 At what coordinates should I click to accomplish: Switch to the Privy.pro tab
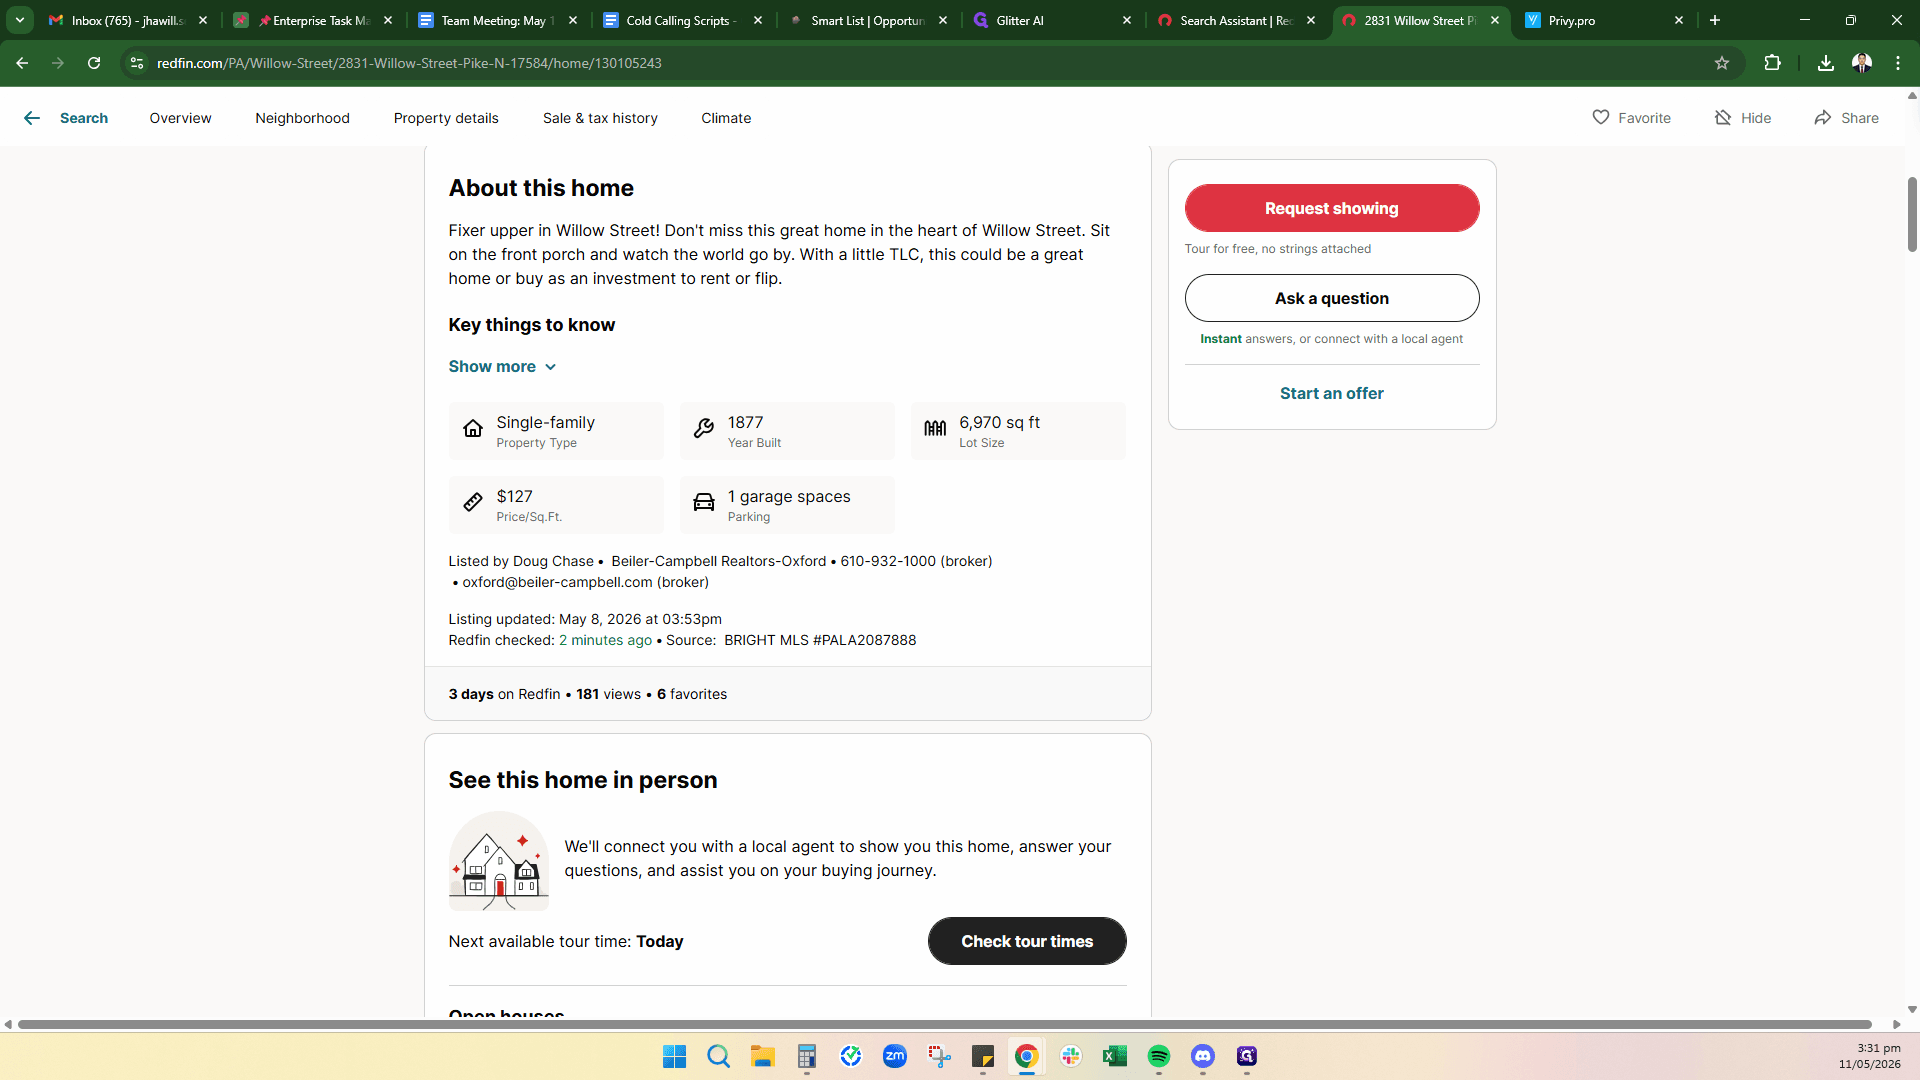[1604, 20]
